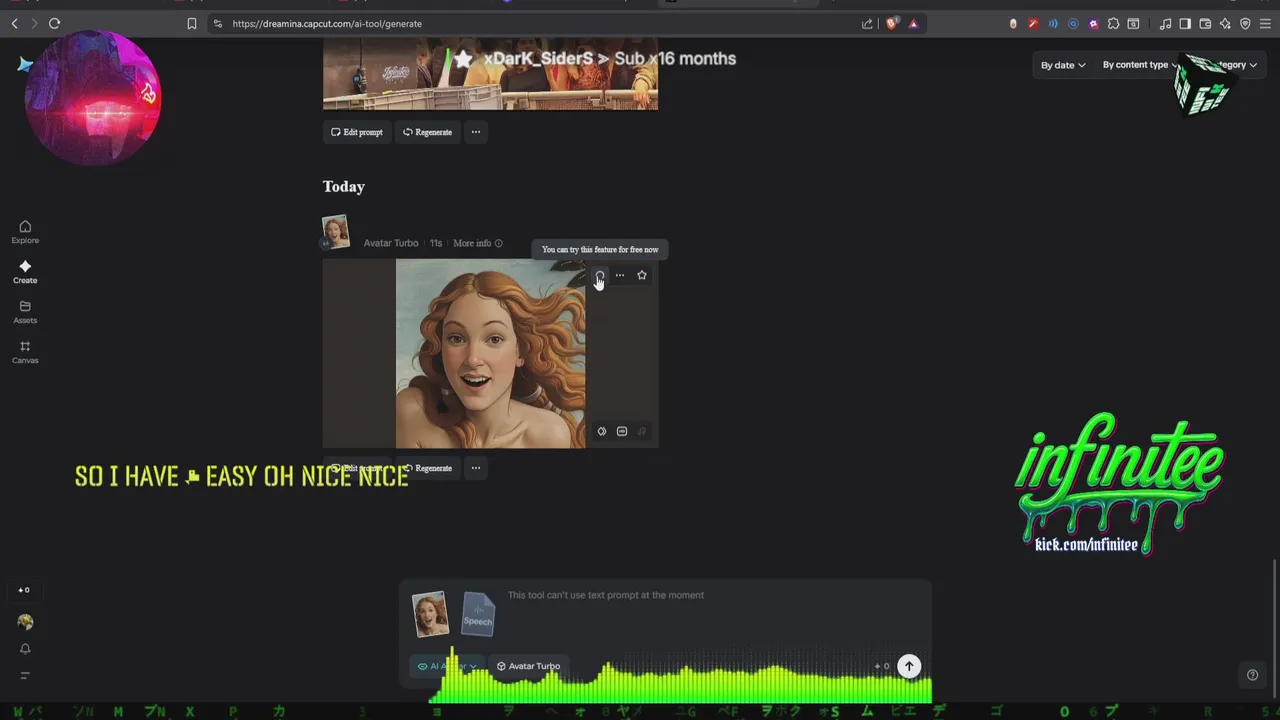Open the music note playlist icon
1280x720 pixels.
[x=1165, y=23]
